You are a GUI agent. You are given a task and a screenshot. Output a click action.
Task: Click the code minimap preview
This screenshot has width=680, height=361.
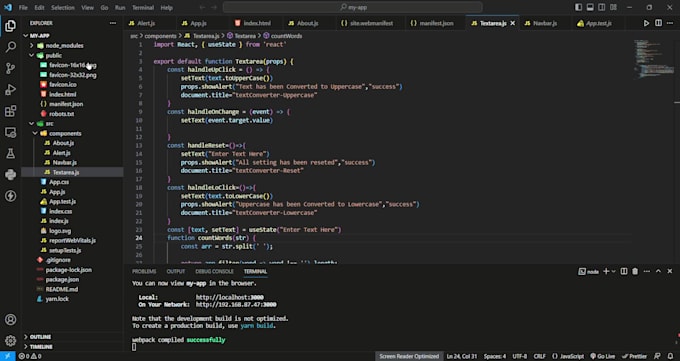[x=654, y=59]
